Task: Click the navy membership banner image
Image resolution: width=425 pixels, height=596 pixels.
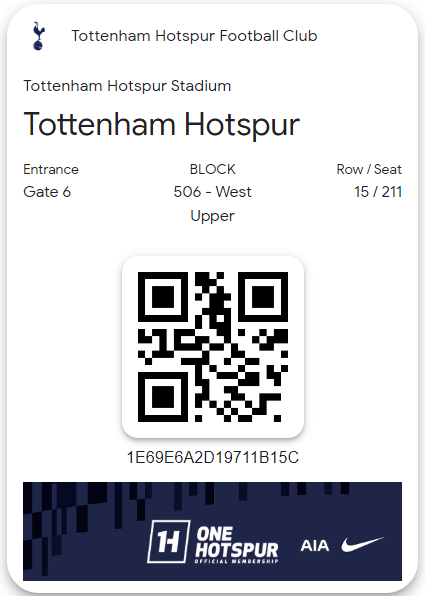Action: (x=212, y=531)
